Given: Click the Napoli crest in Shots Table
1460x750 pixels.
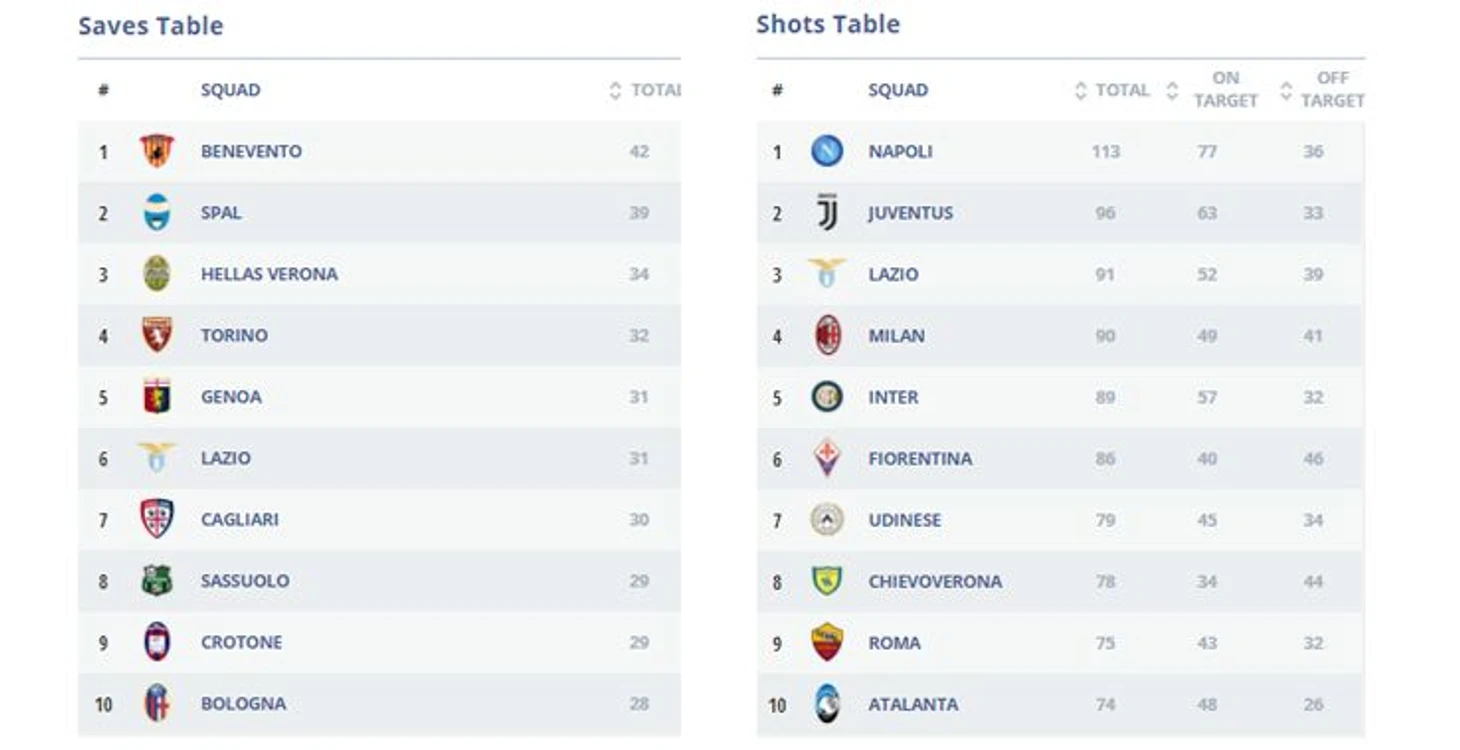Looking at the screenshot, I should [x=827, y=151].
